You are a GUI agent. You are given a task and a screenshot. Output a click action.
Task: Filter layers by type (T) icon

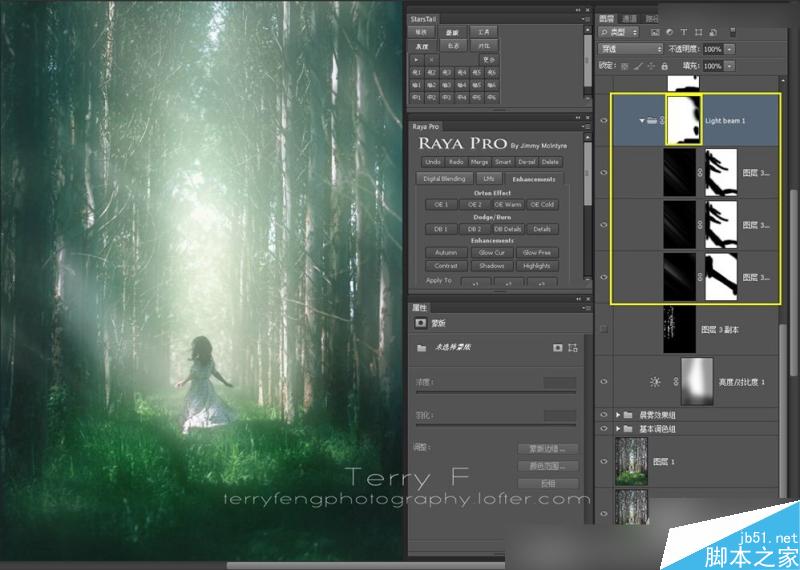click(x=684, y=32)
